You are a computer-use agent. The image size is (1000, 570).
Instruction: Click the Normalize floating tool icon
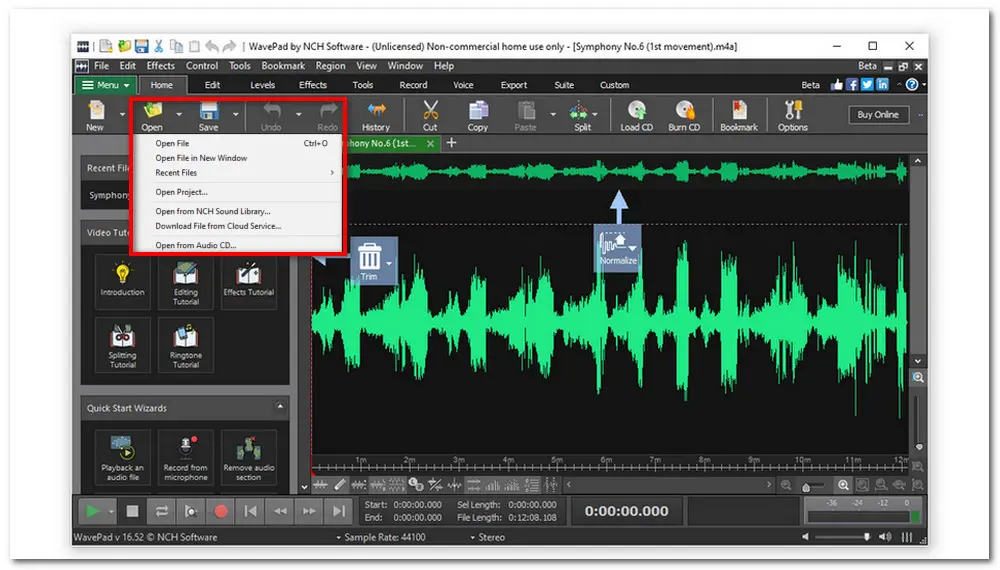coord(617,248)
